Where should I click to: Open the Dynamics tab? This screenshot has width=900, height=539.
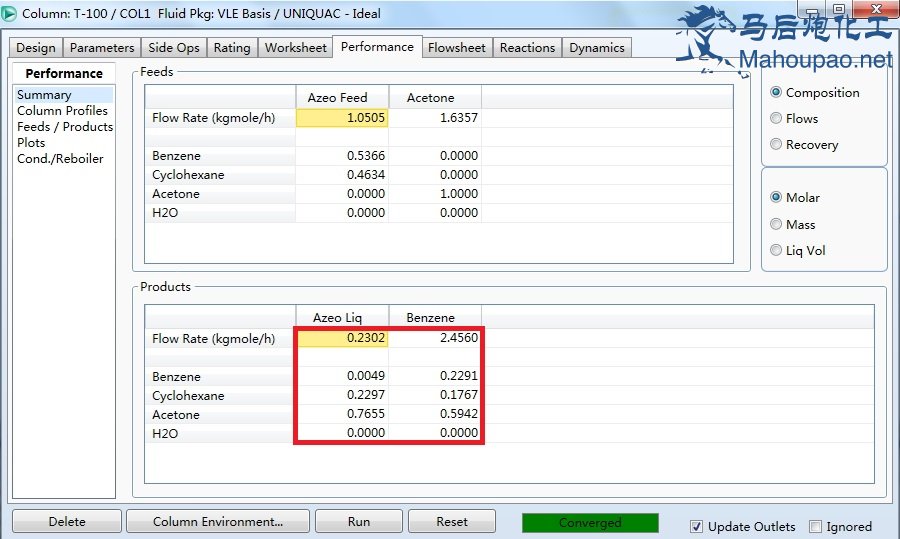pyautogui.click(x=597, y=48)
